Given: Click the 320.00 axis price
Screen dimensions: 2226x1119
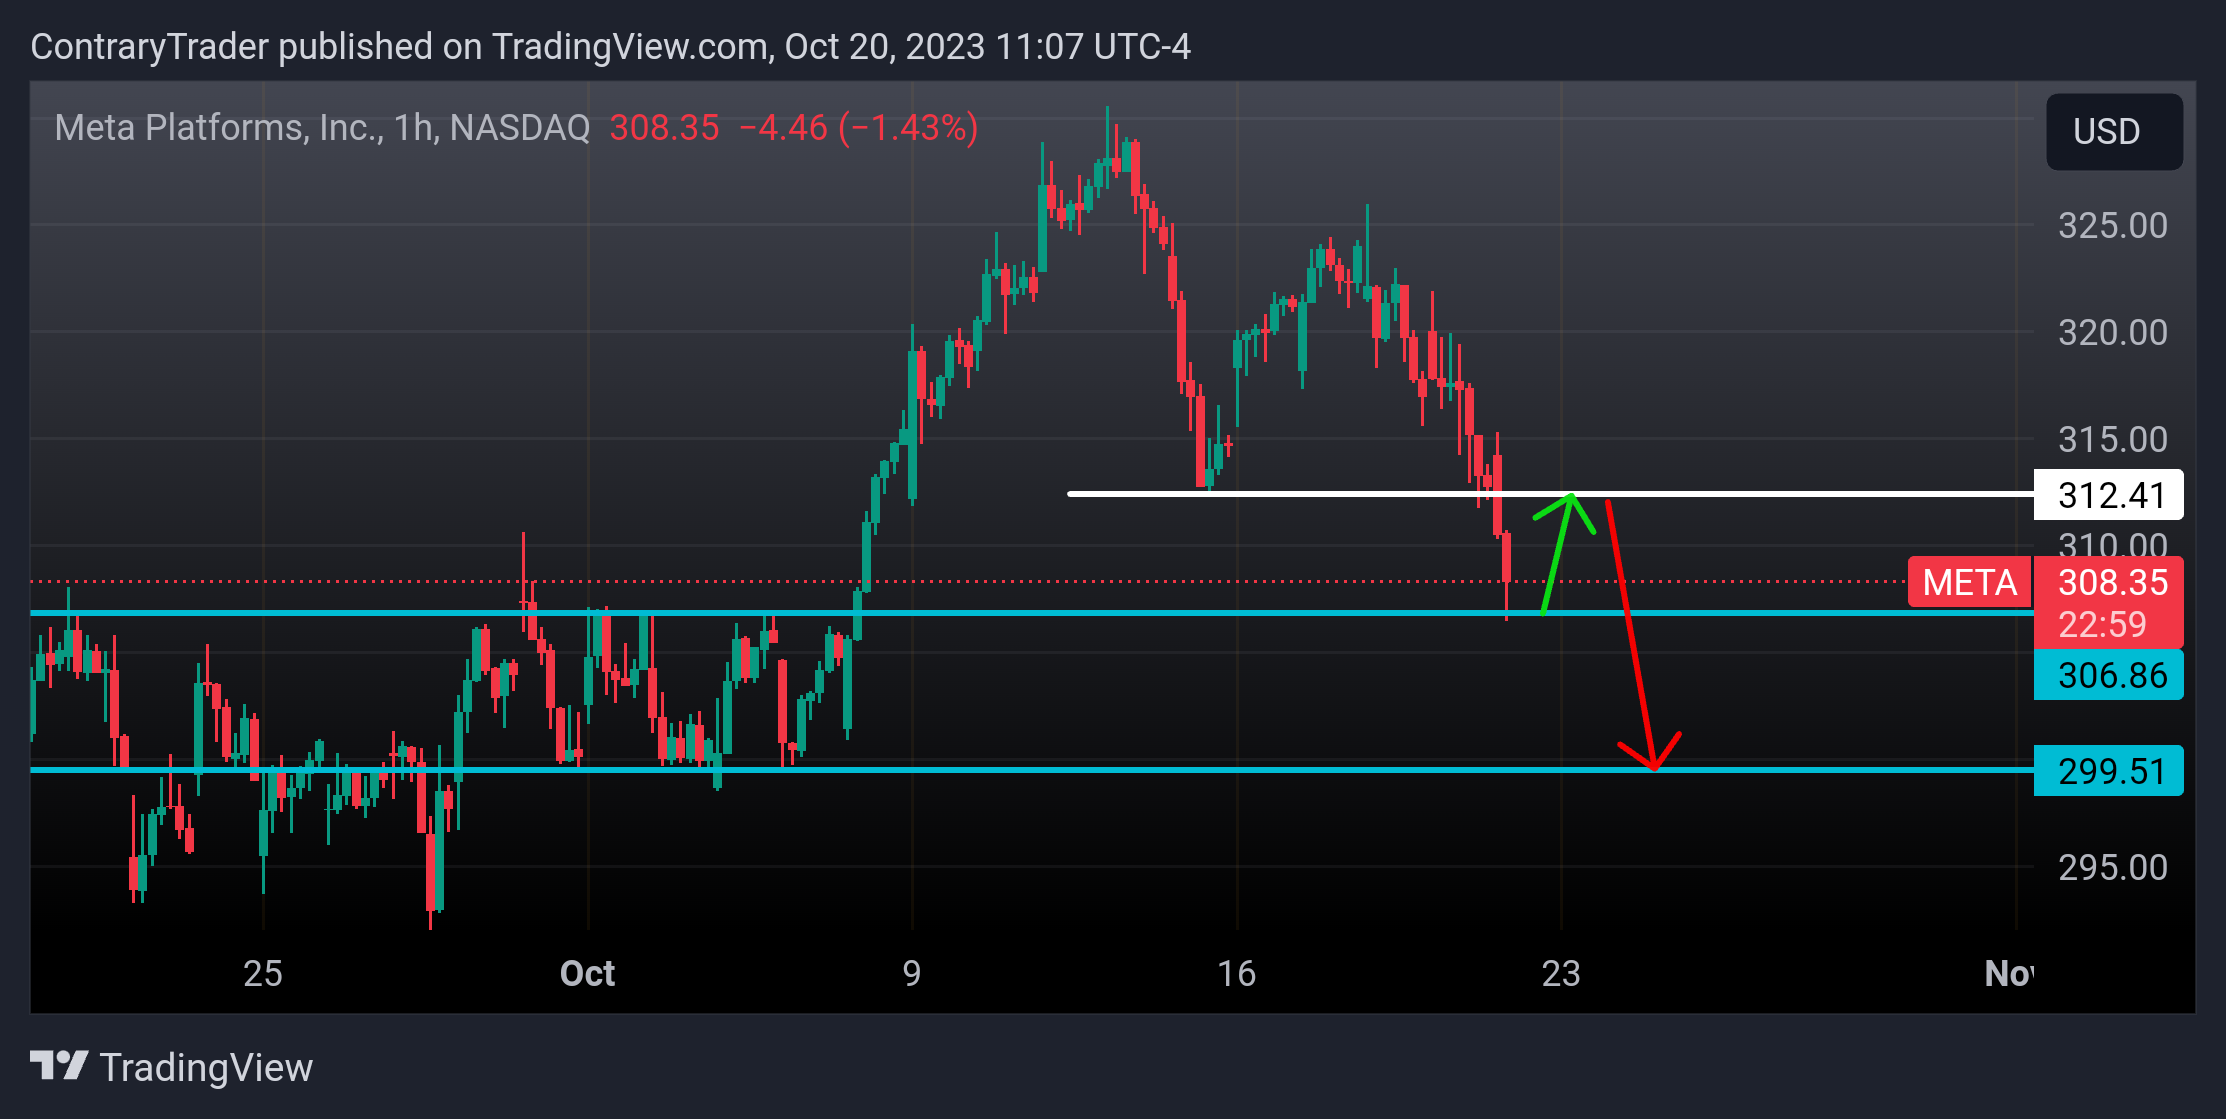Looking at the screenshot, I should click(2112, 332).
